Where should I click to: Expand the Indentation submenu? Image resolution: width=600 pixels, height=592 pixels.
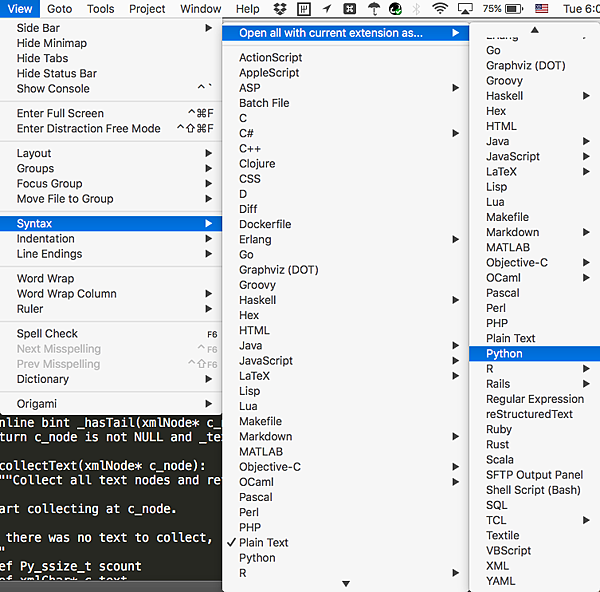[45, 239]
